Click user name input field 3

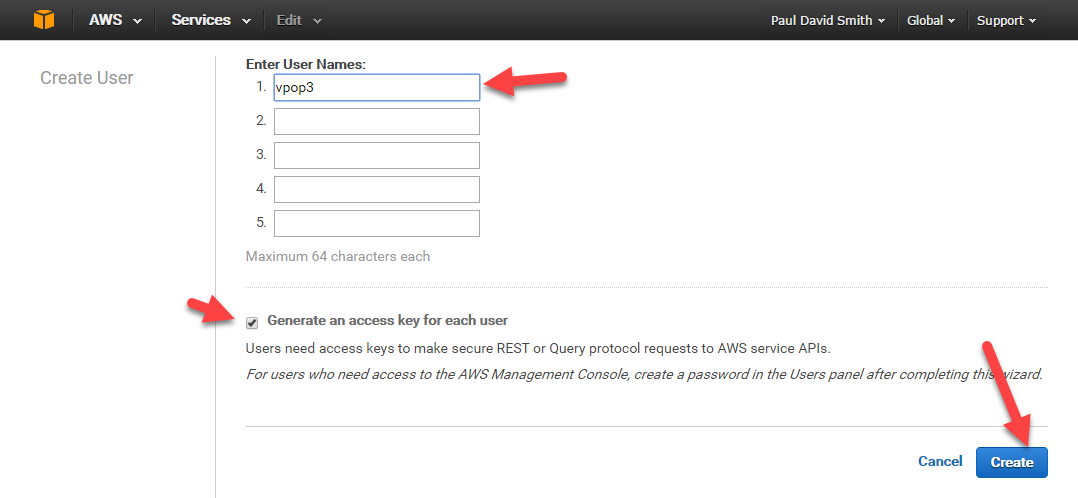(377, 155)
